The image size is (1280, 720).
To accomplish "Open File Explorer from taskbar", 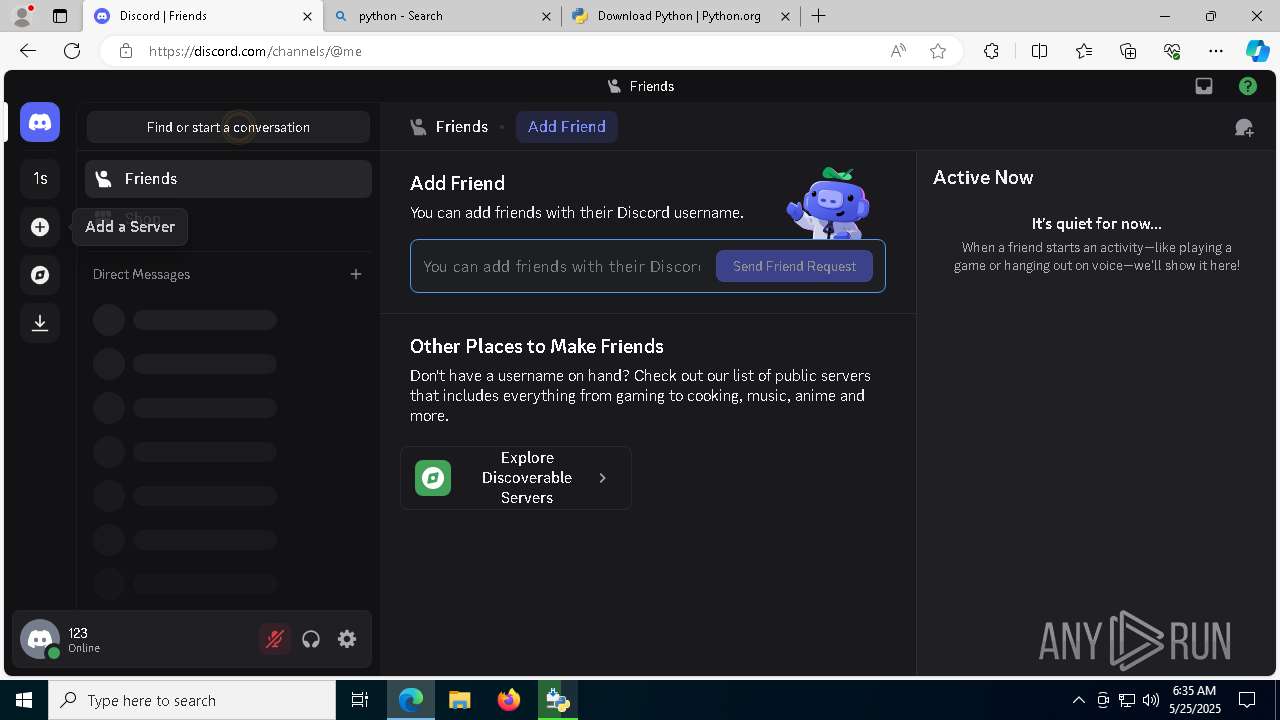I will (x=460, y=700).
